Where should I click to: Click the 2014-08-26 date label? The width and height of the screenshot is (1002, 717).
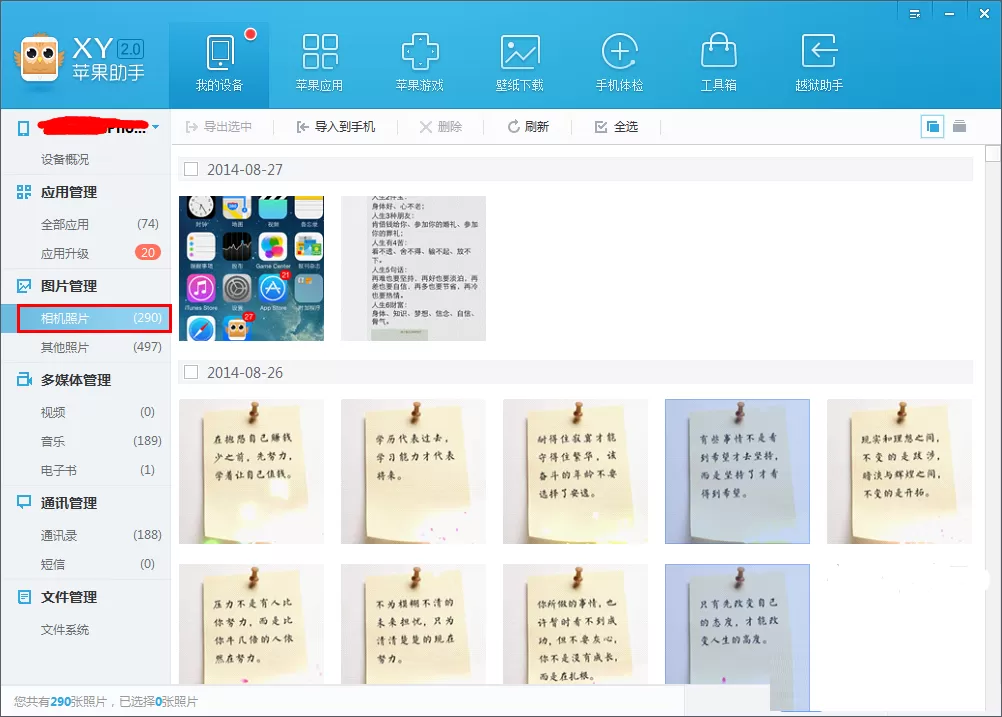(x=245, y=373)
